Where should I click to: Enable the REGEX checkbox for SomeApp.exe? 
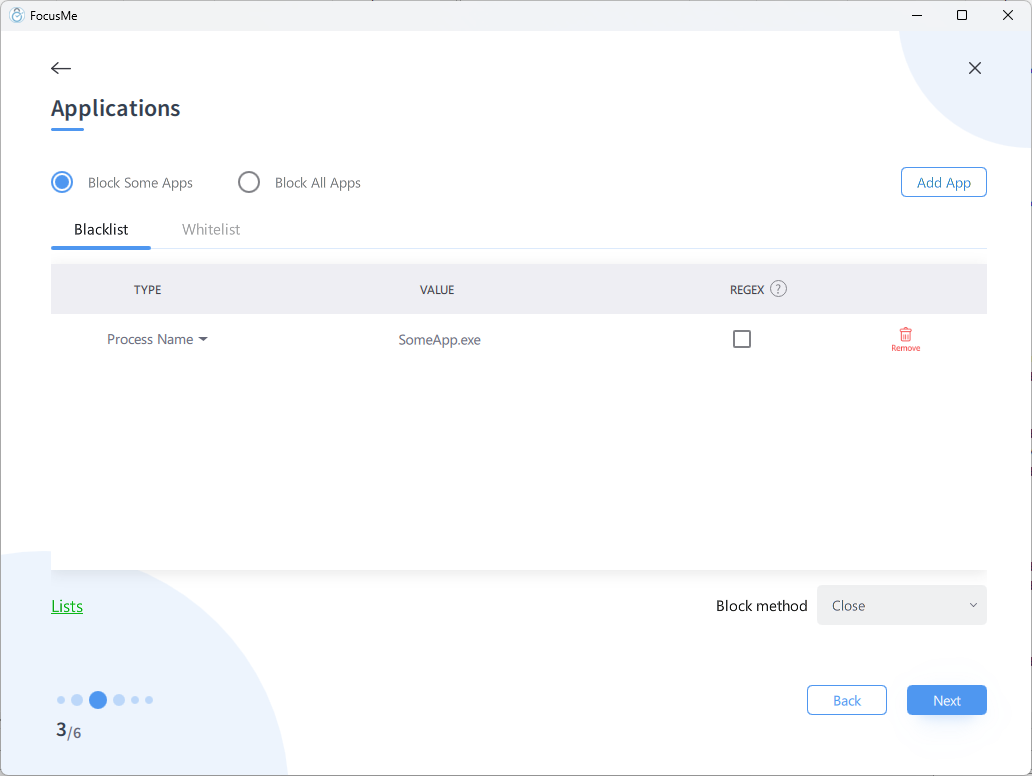[x=742, y=339]
